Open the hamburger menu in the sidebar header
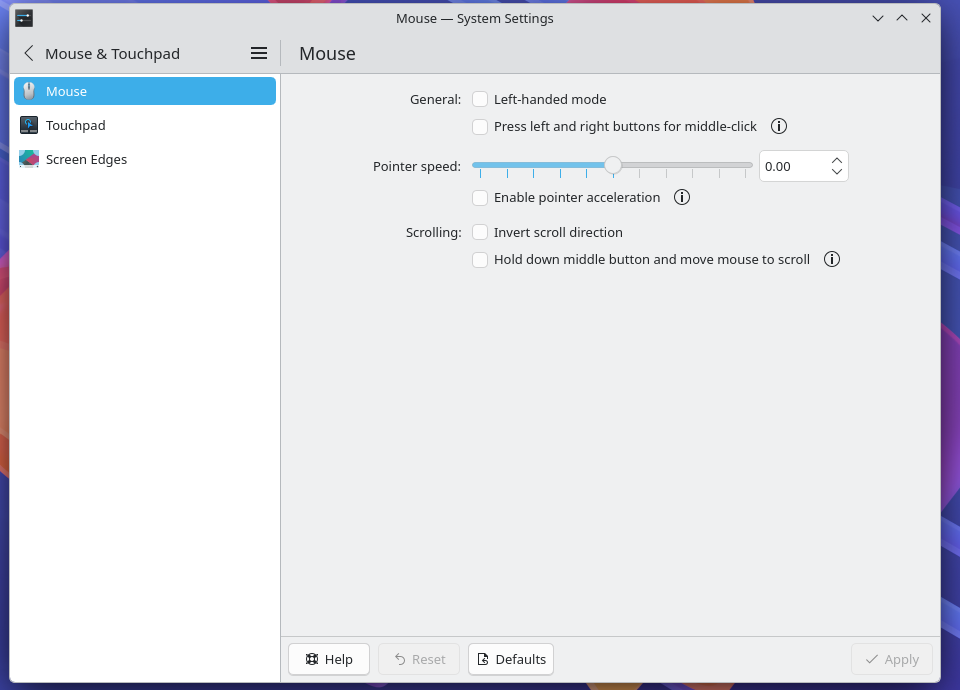 point(259,53)
